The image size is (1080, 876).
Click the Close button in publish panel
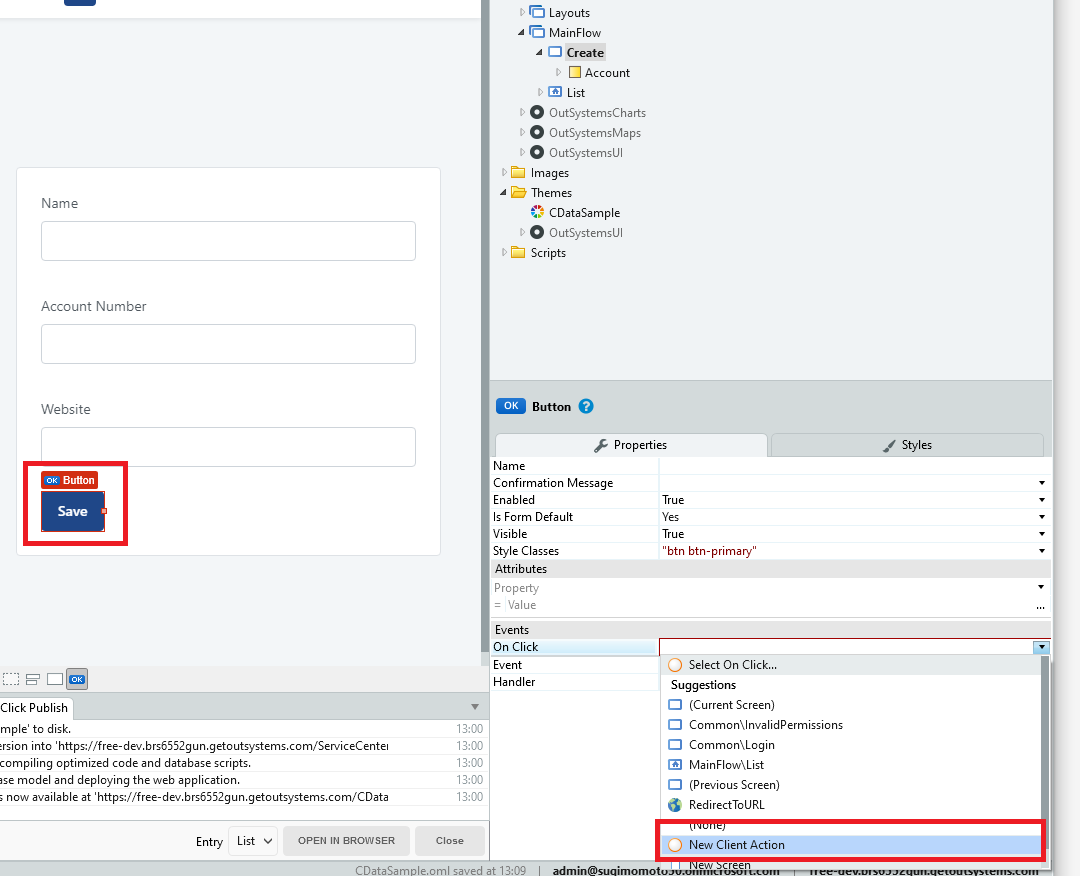[450, 841]
